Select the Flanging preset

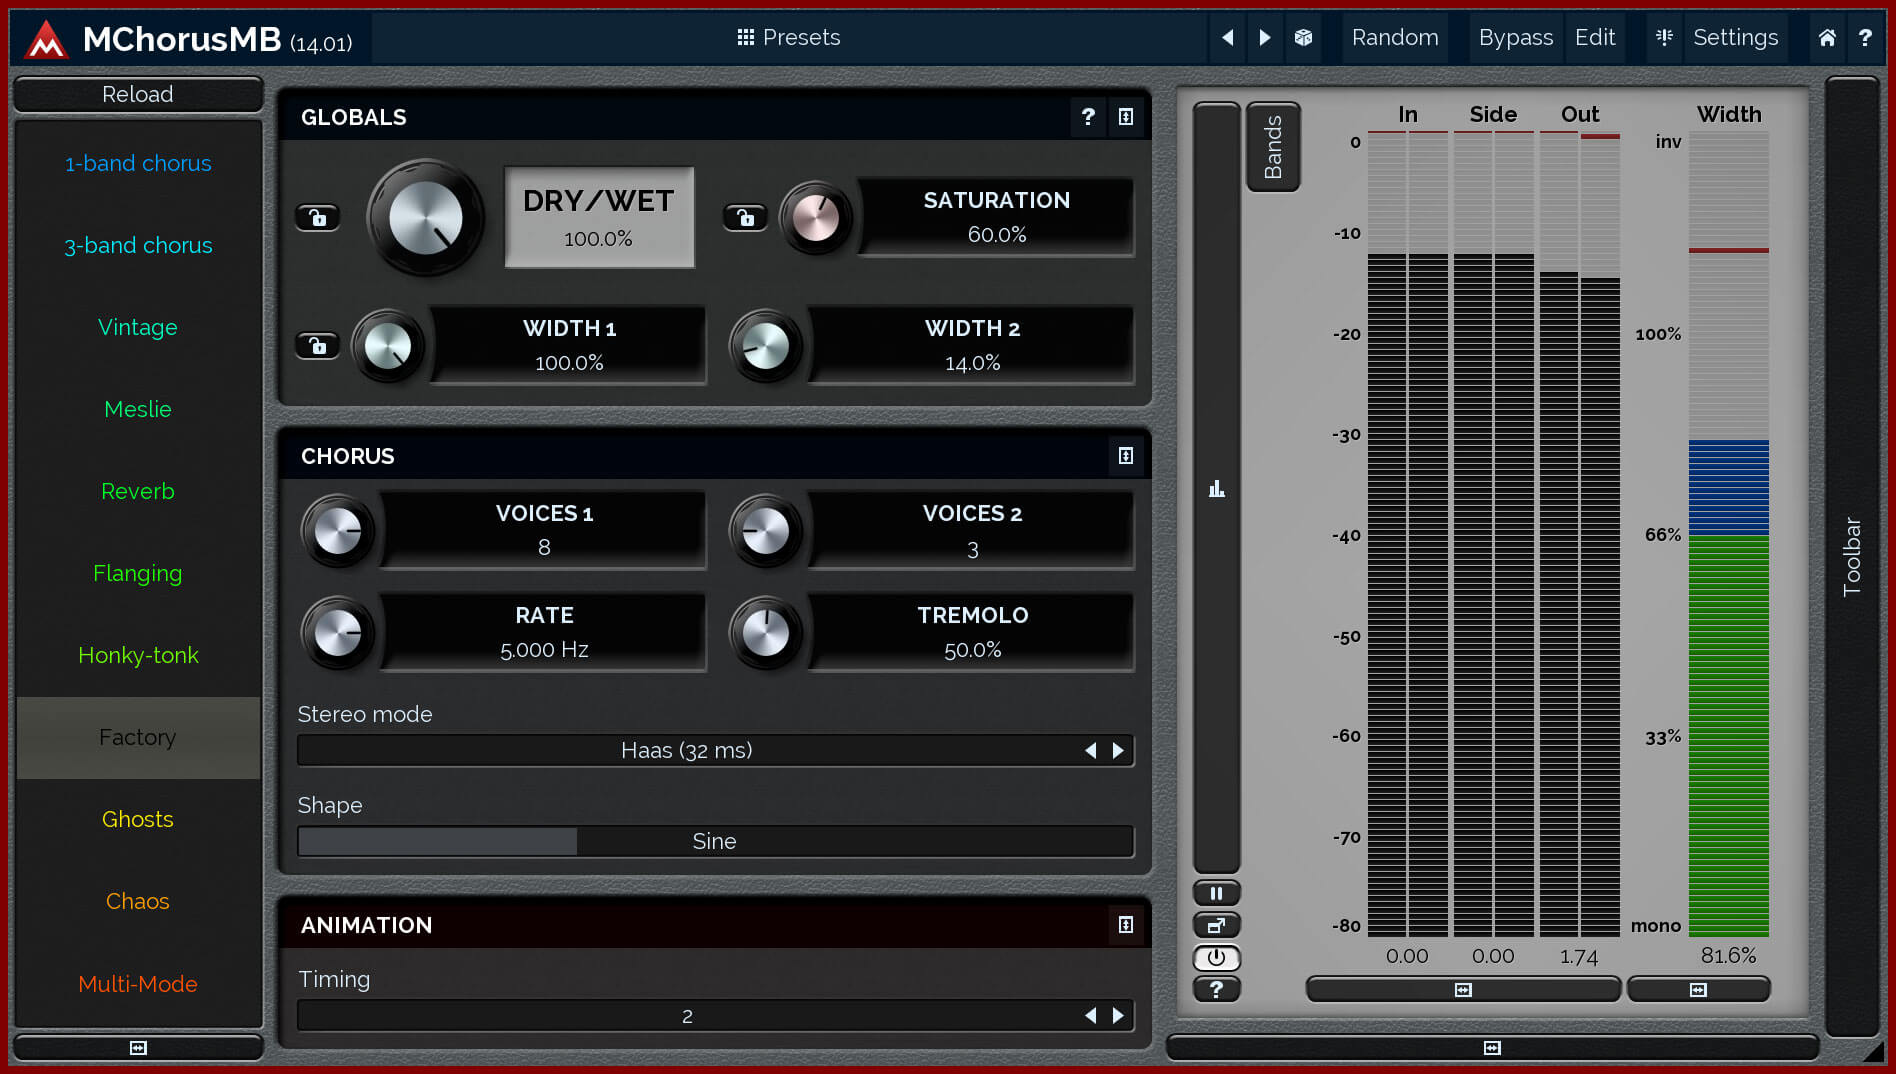click(x=138, y=573)
